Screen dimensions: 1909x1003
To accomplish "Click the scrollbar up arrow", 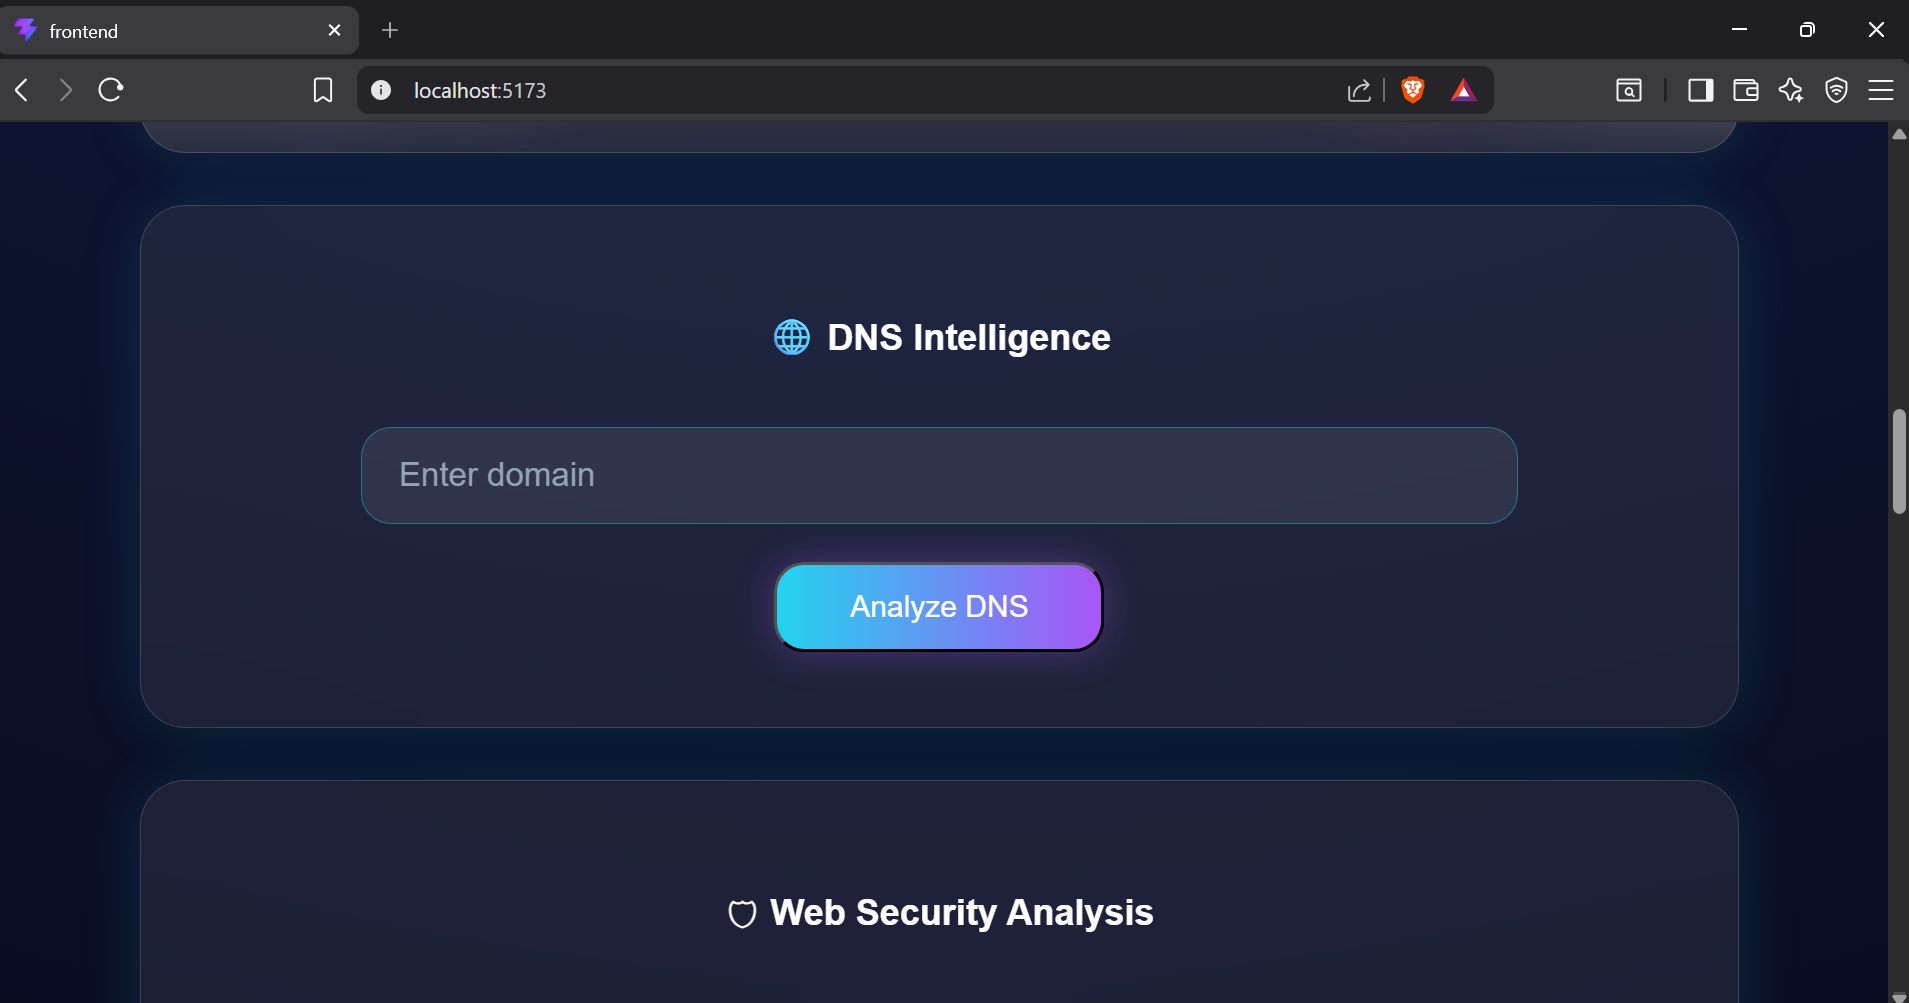I will (x=1899, y=133).
